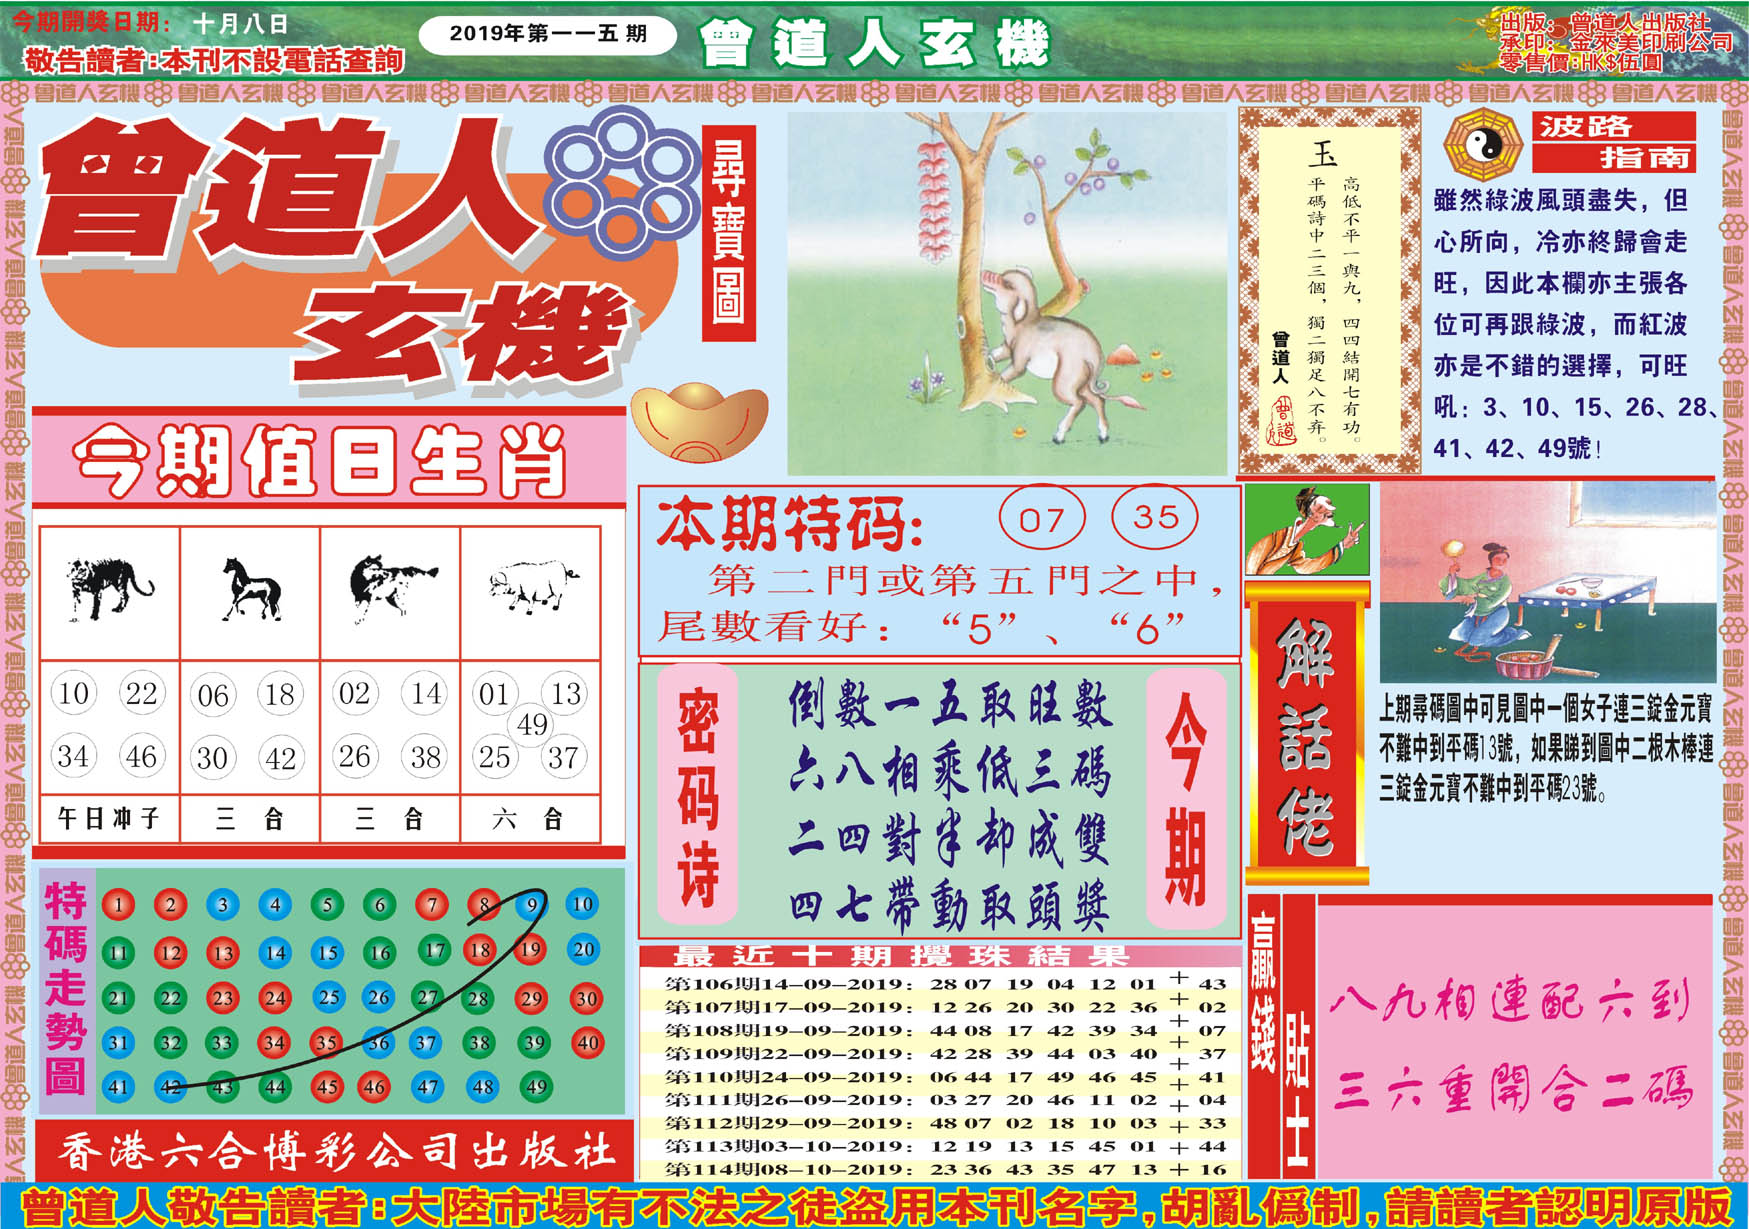Click the red seal stamp under the poem
The image size is (1749, 1229).
pos(1281,420)
